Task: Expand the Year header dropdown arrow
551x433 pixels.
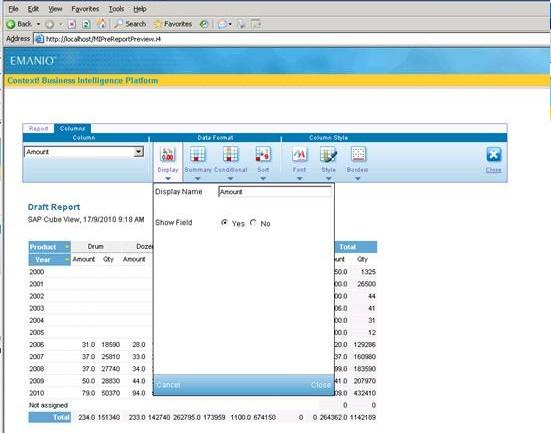Action: click(x=67, y=260)
